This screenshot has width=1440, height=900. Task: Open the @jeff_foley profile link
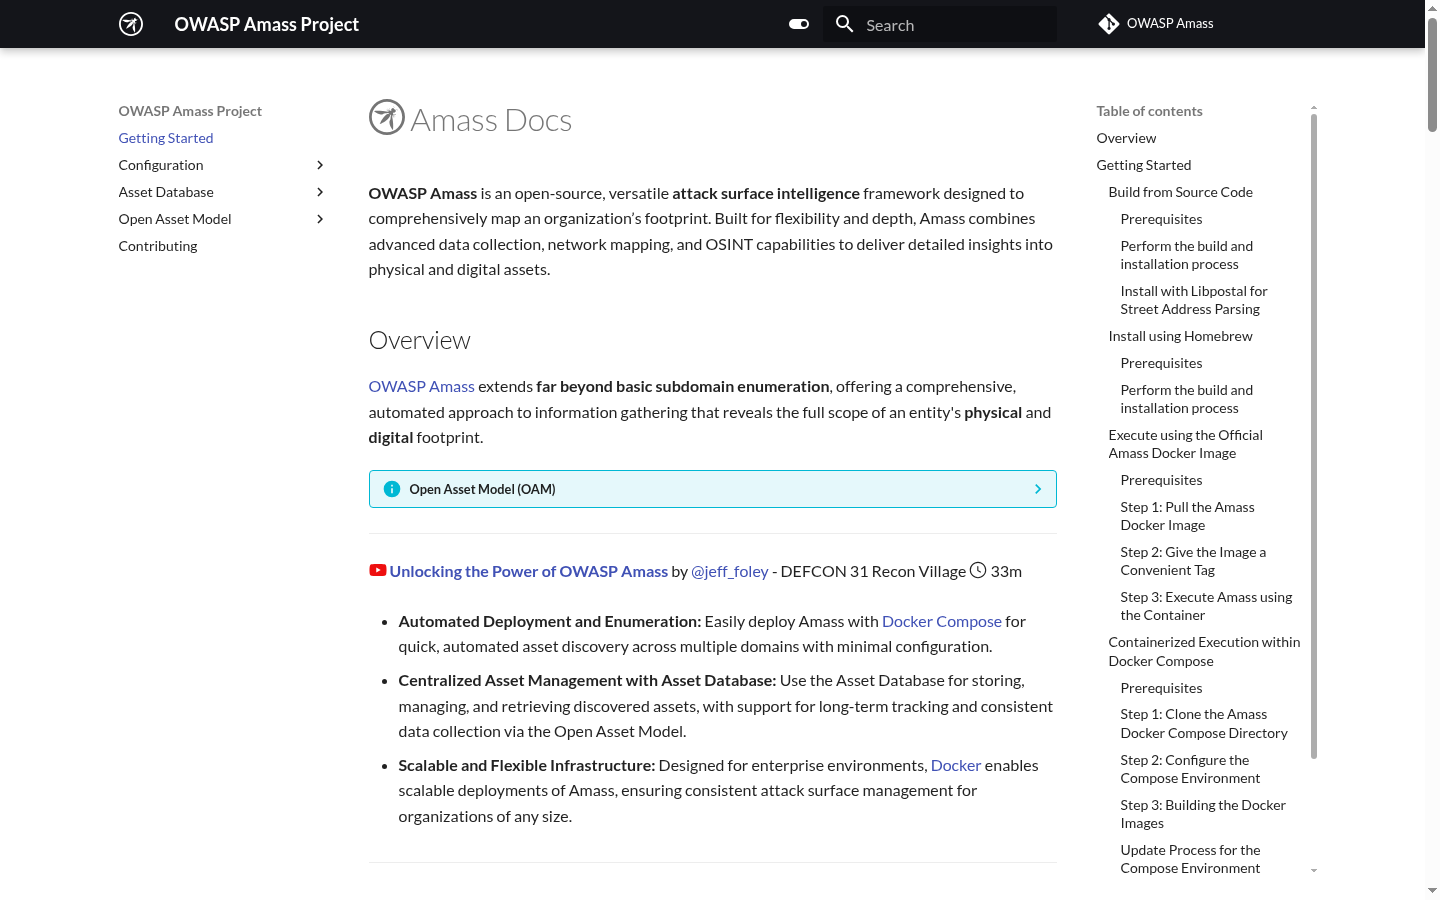(730, 571)
